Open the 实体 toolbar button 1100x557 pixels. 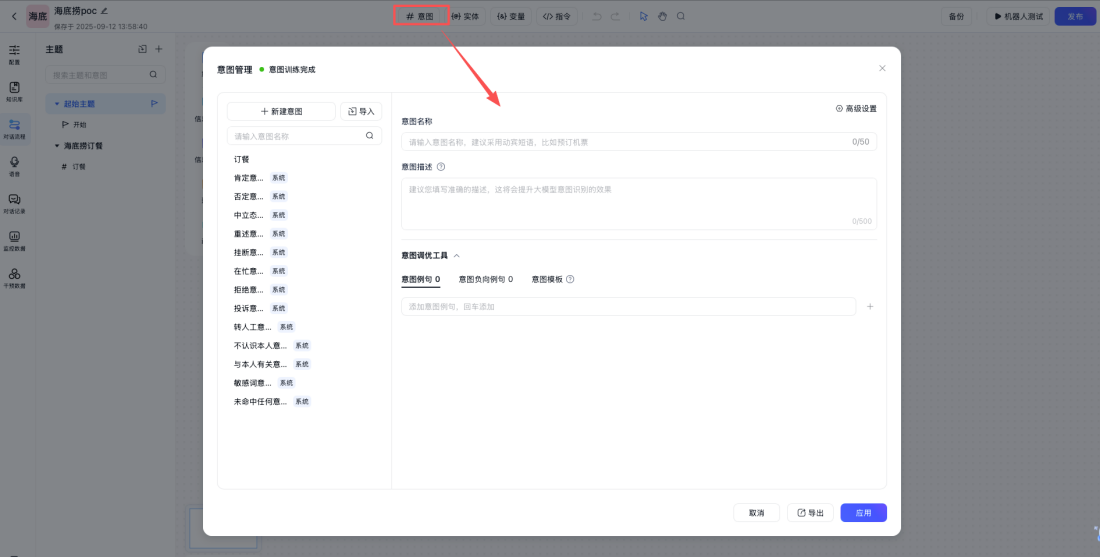click(464, 16)
